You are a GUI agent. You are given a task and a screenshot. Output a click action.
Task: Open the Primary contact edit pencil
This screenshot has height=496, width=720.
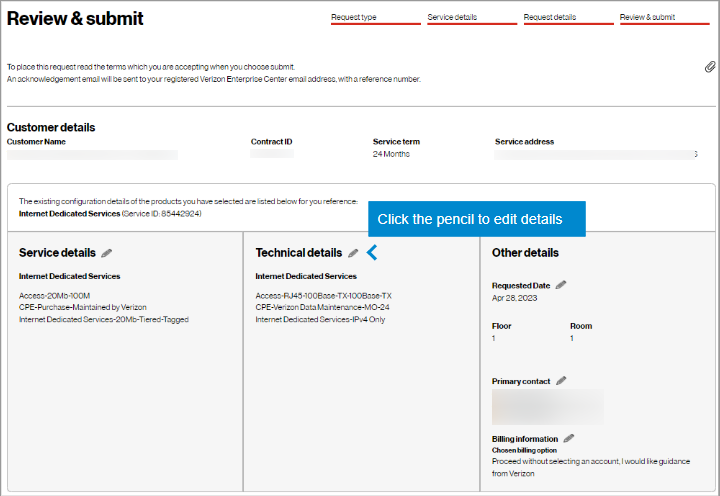[561, 381]
